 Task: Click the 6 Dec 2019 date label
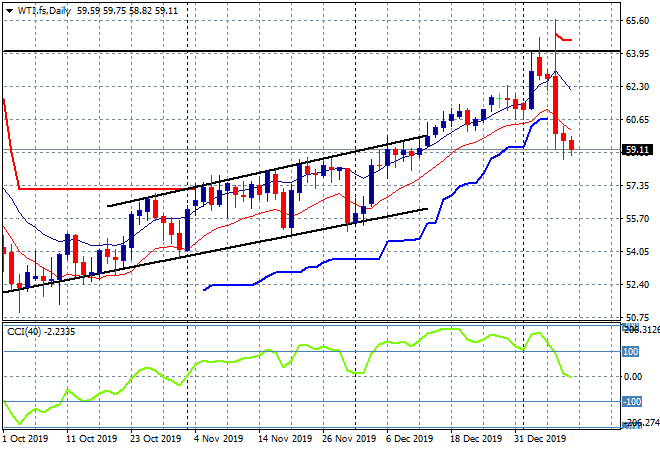point(410,439)
